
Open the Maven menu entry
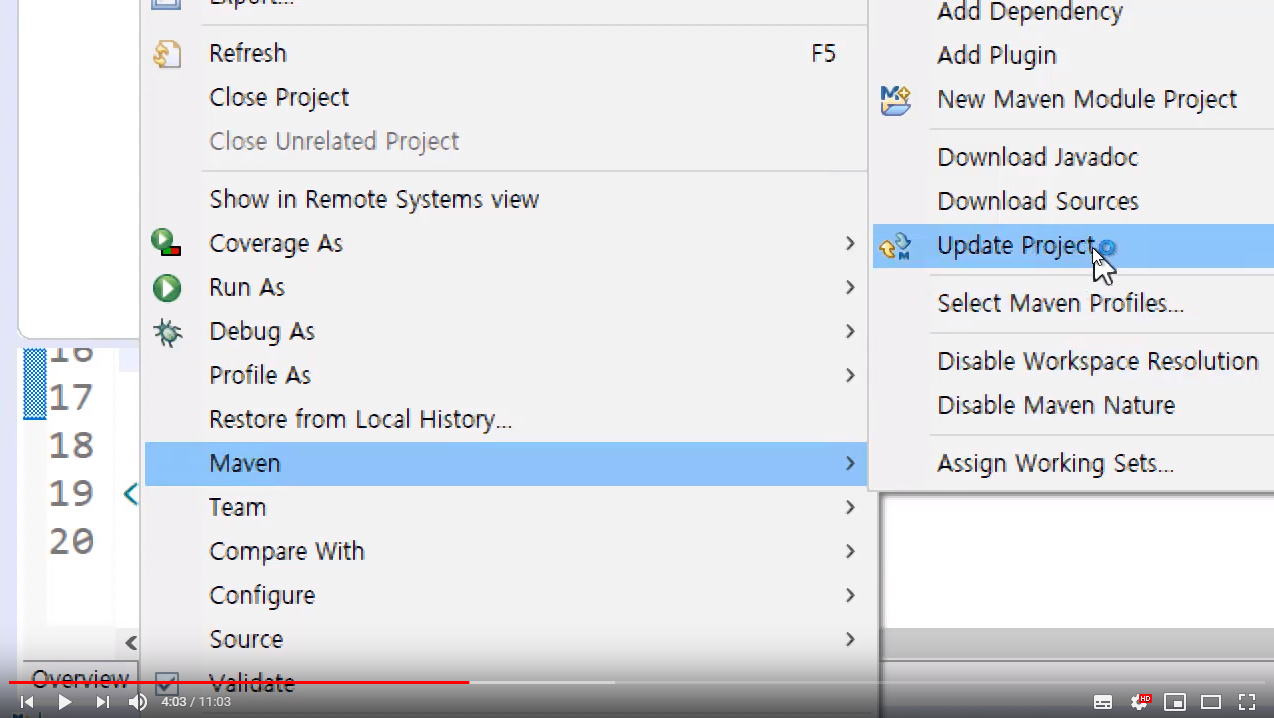click(x=505, y=463)
